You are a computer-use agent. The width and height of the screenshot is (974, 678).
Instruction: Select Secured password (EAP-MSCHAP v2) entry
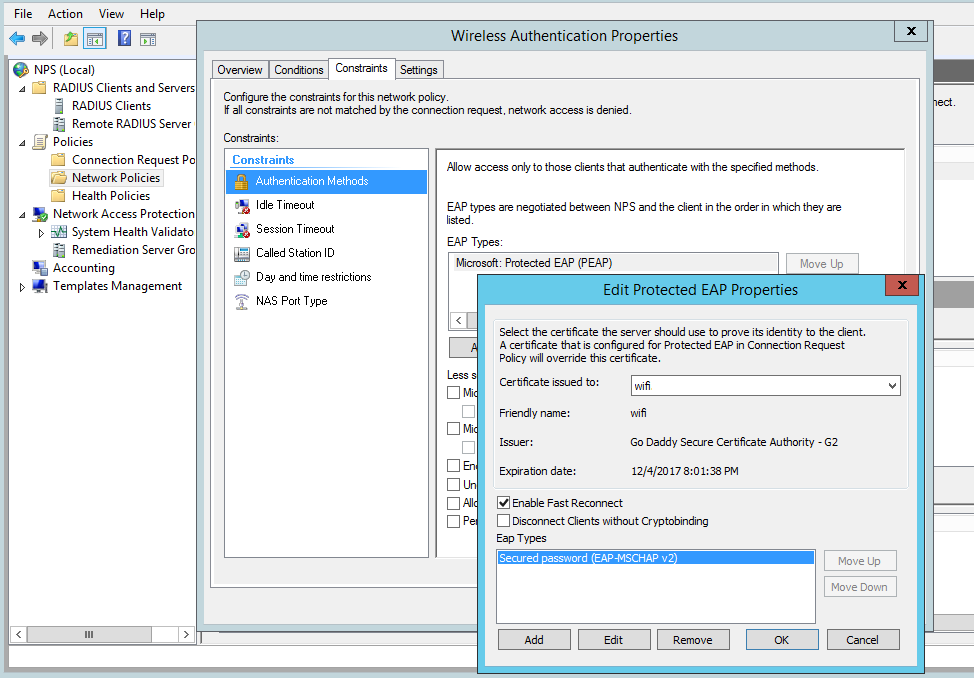588,558
